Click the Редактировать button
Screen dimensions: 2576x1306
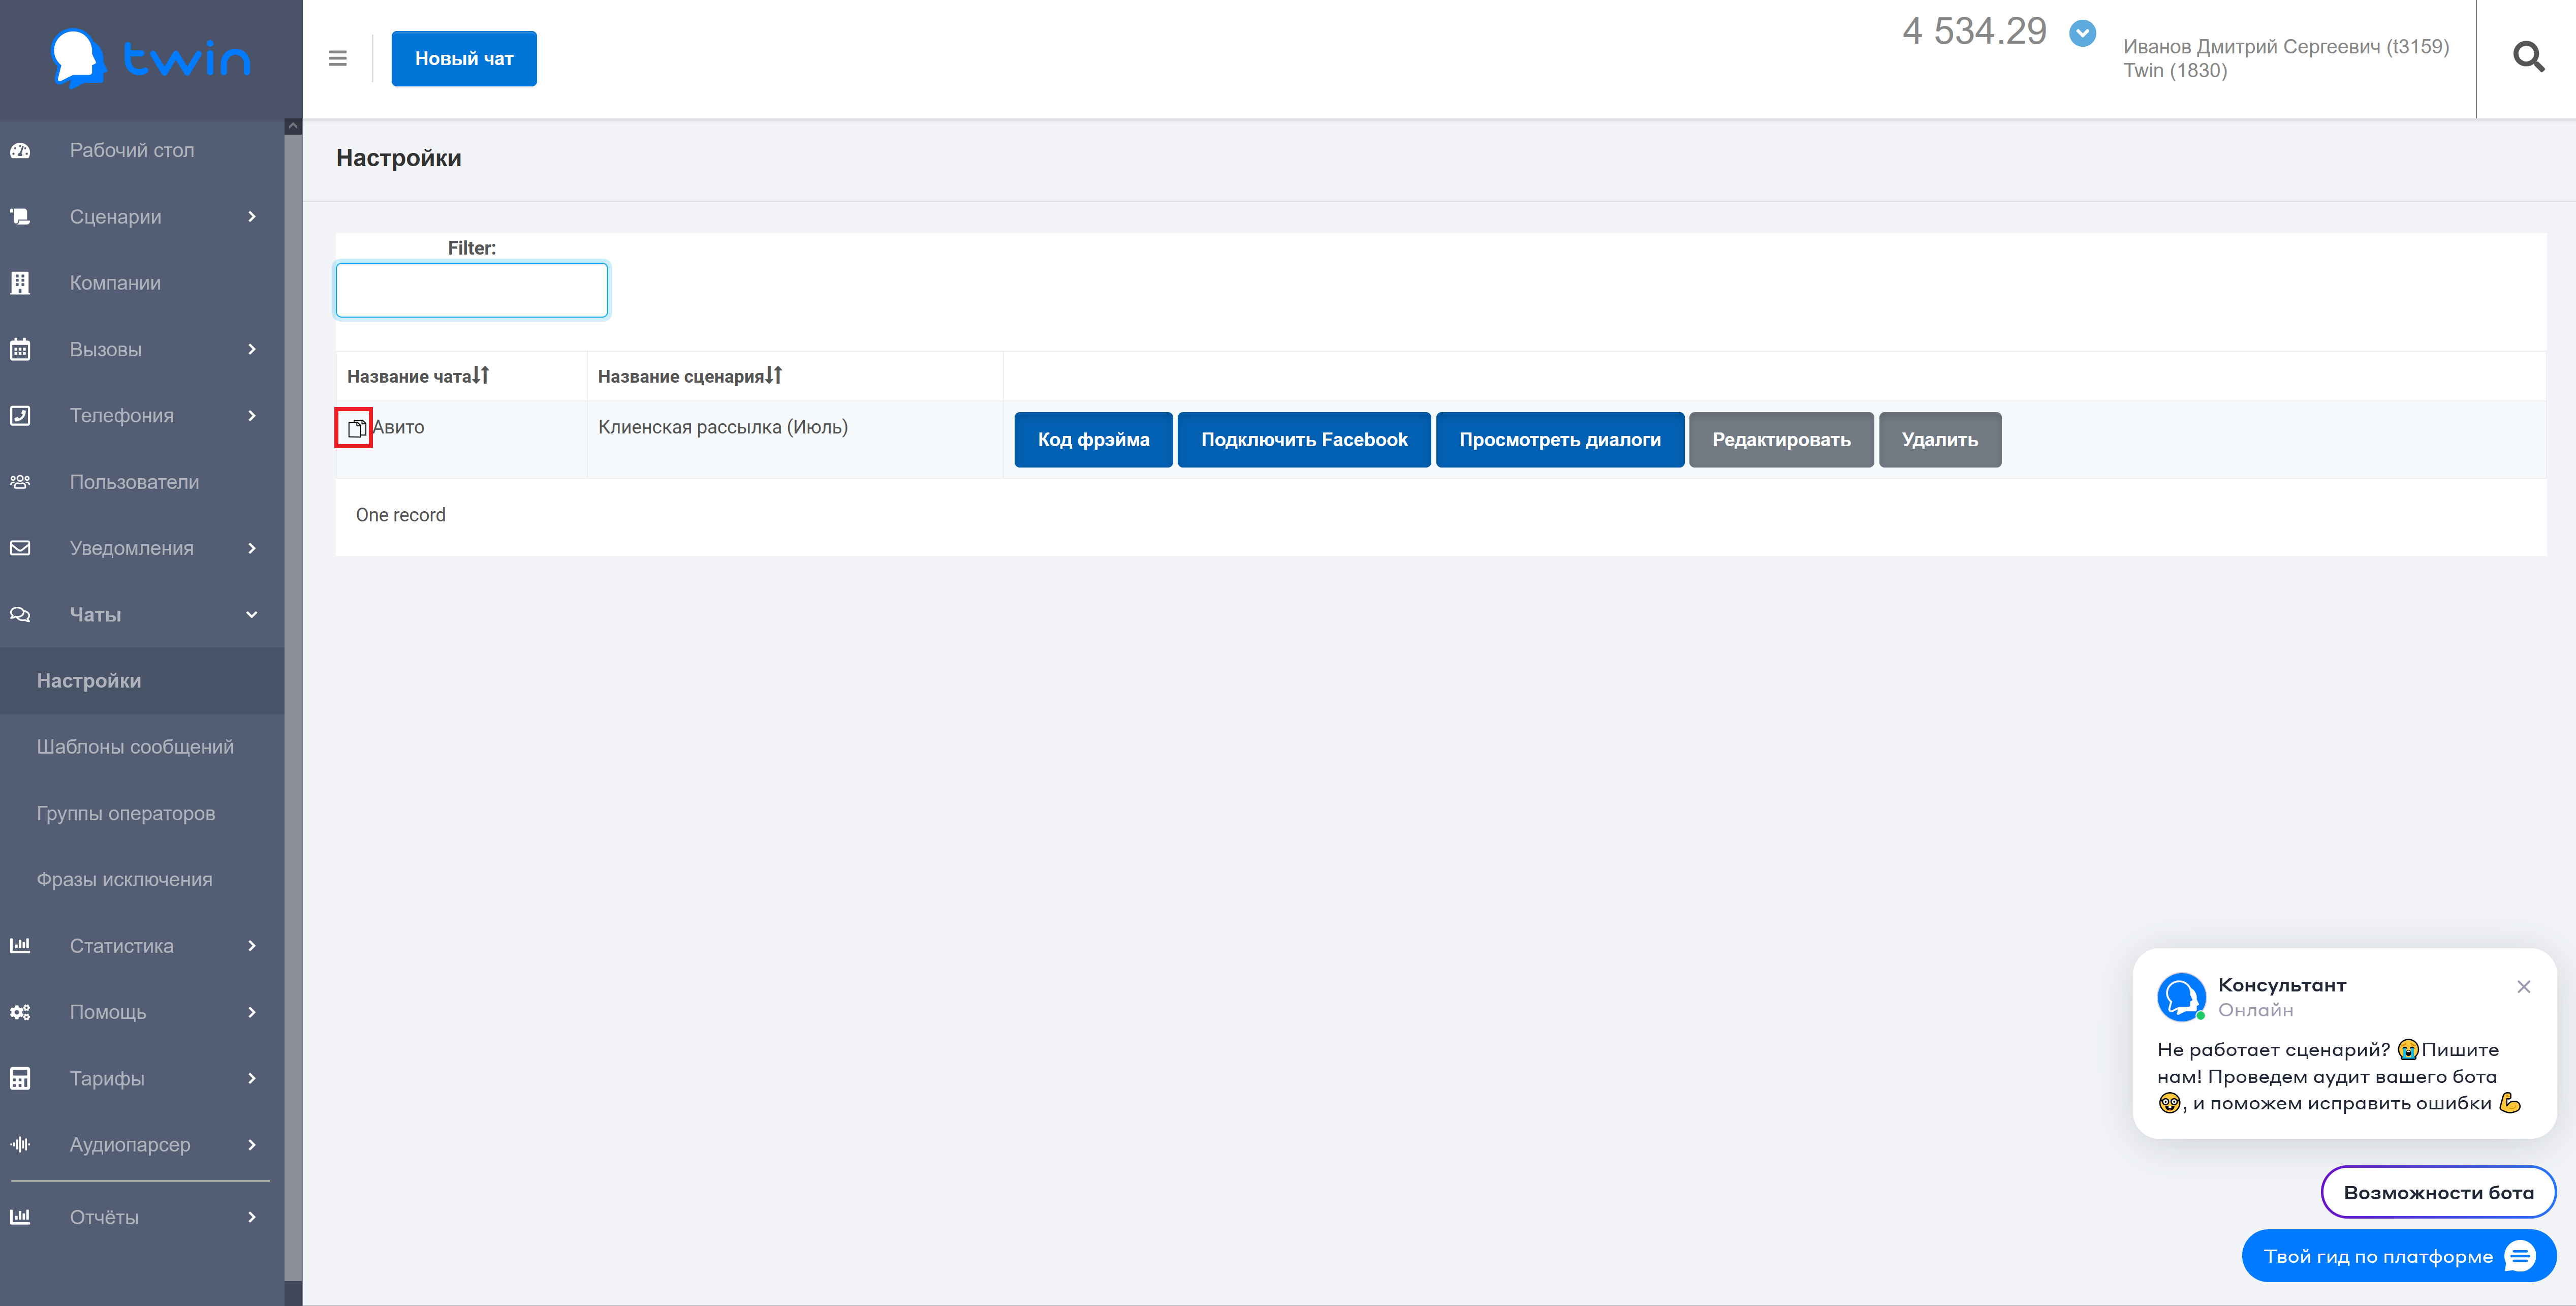[1781, 440]
